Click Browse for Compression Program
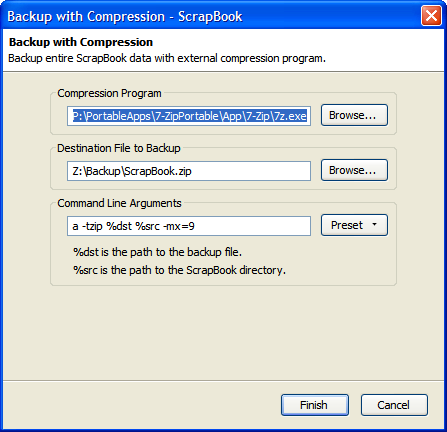The image size is (447, 432). (354, 115)
